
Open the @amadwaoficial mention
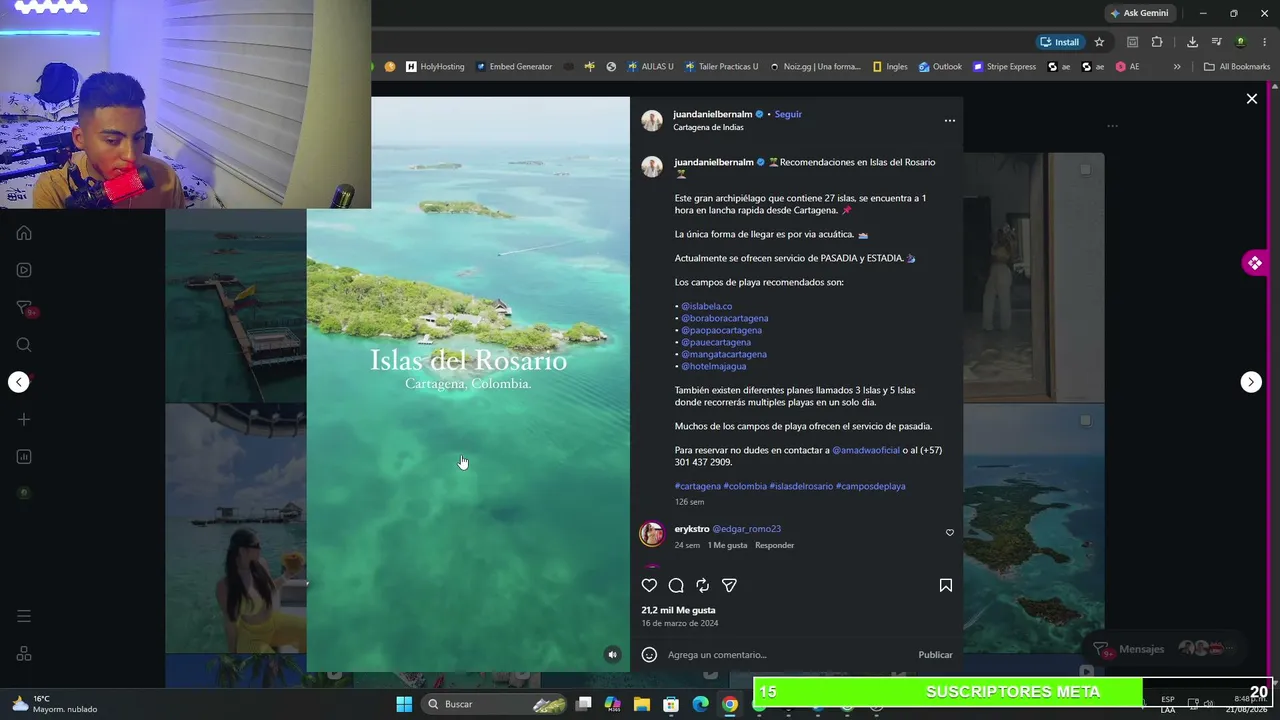pos(866,450)
